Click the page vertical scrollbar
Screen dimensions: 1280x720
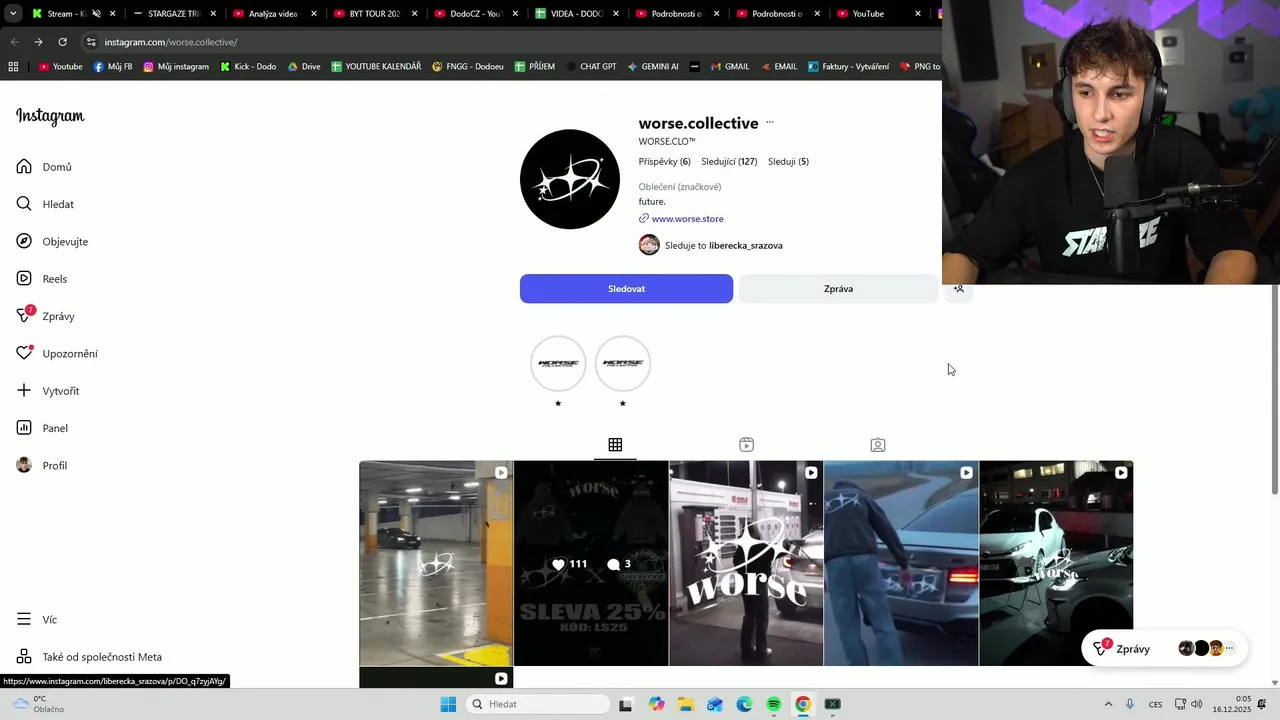(1274, 390)
